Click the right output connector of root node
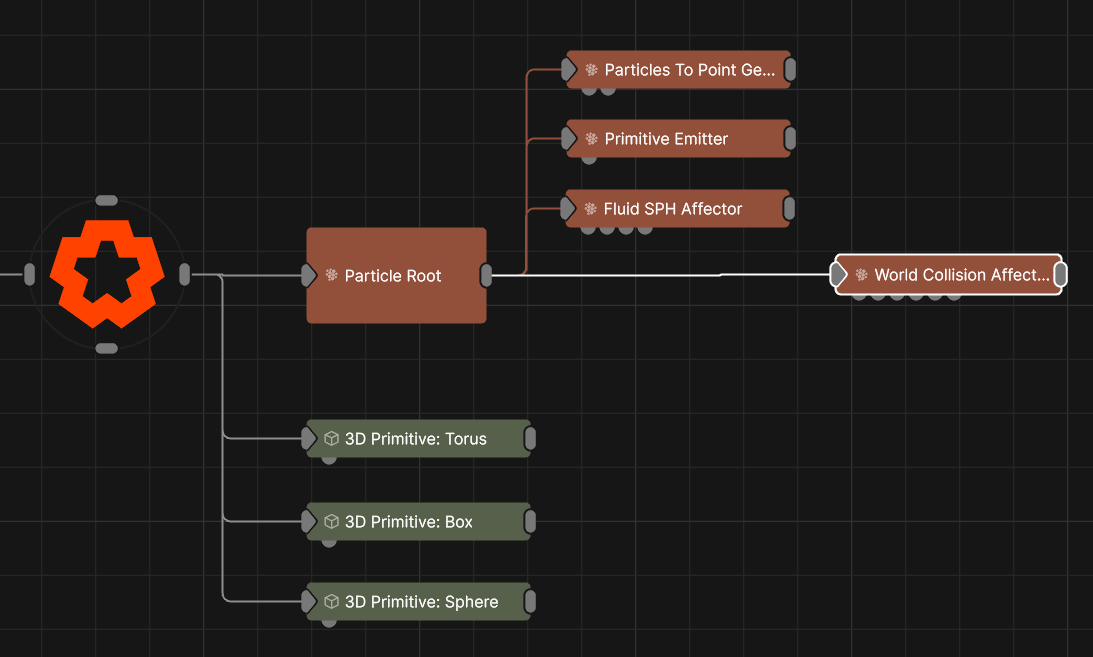This screenshot has width=1093, height=657. pos(184,274)
